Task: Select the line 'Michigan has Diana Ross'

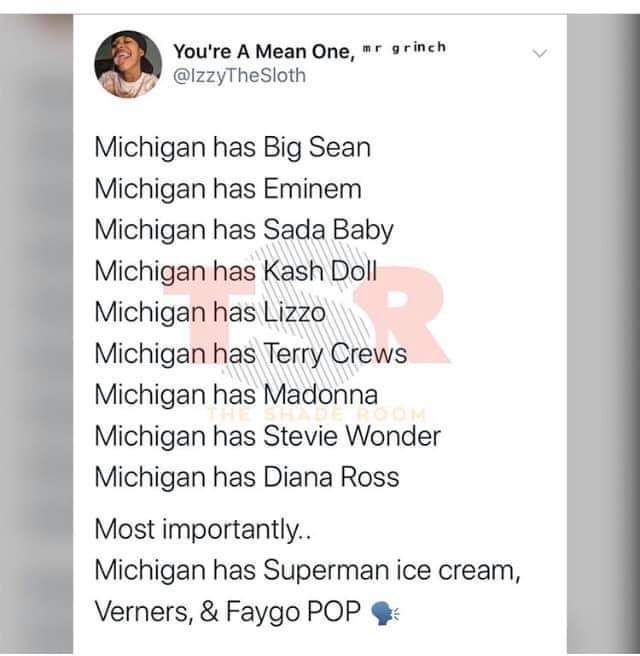Action: pyautogui.click(x=247, y=477)
